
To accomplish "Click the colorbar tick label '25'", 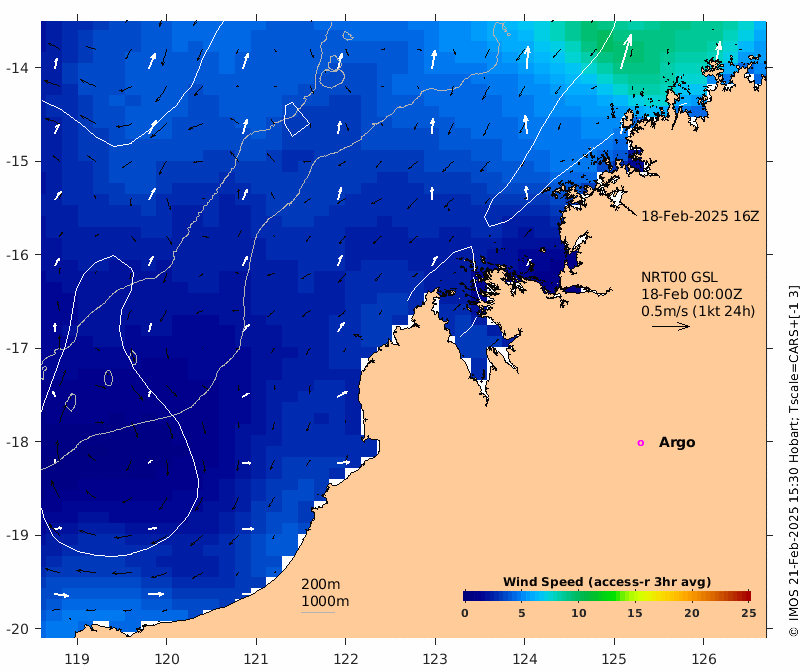I will coord(749,613).
